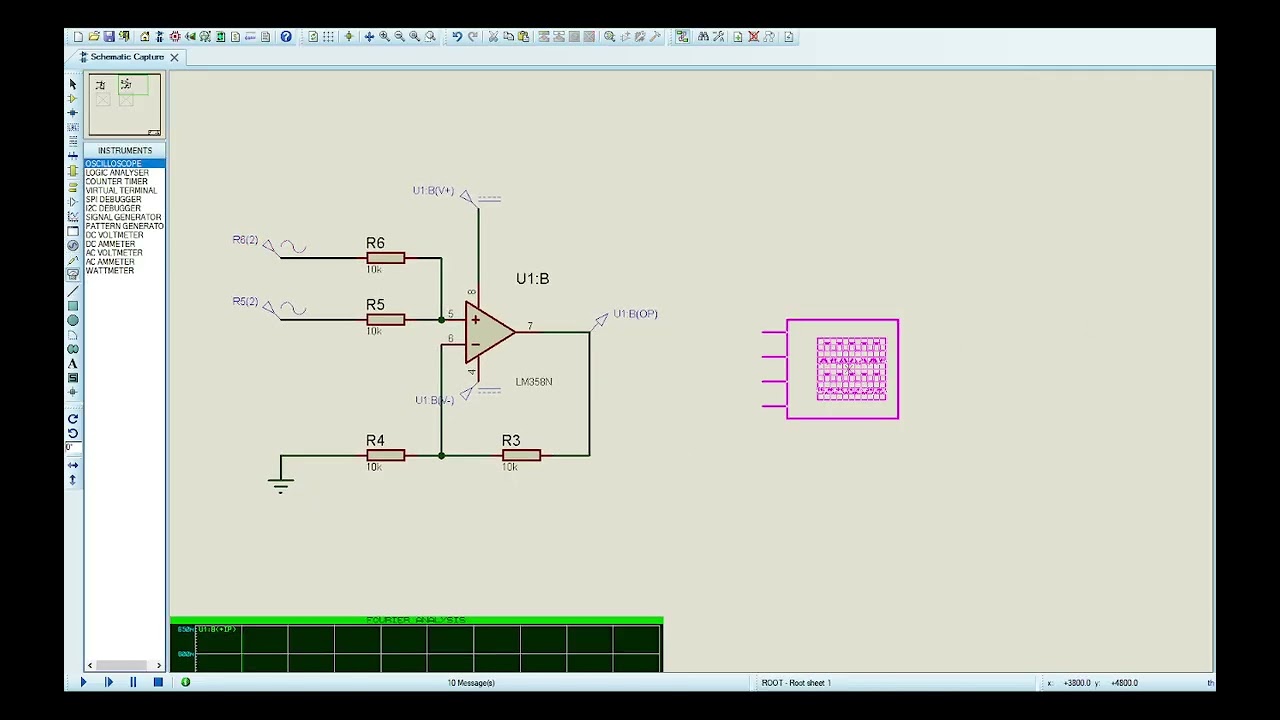Screen dimensions: 1280x720
Task: Flip horizontally with the mirror arrow
Action: coord(72,466)
